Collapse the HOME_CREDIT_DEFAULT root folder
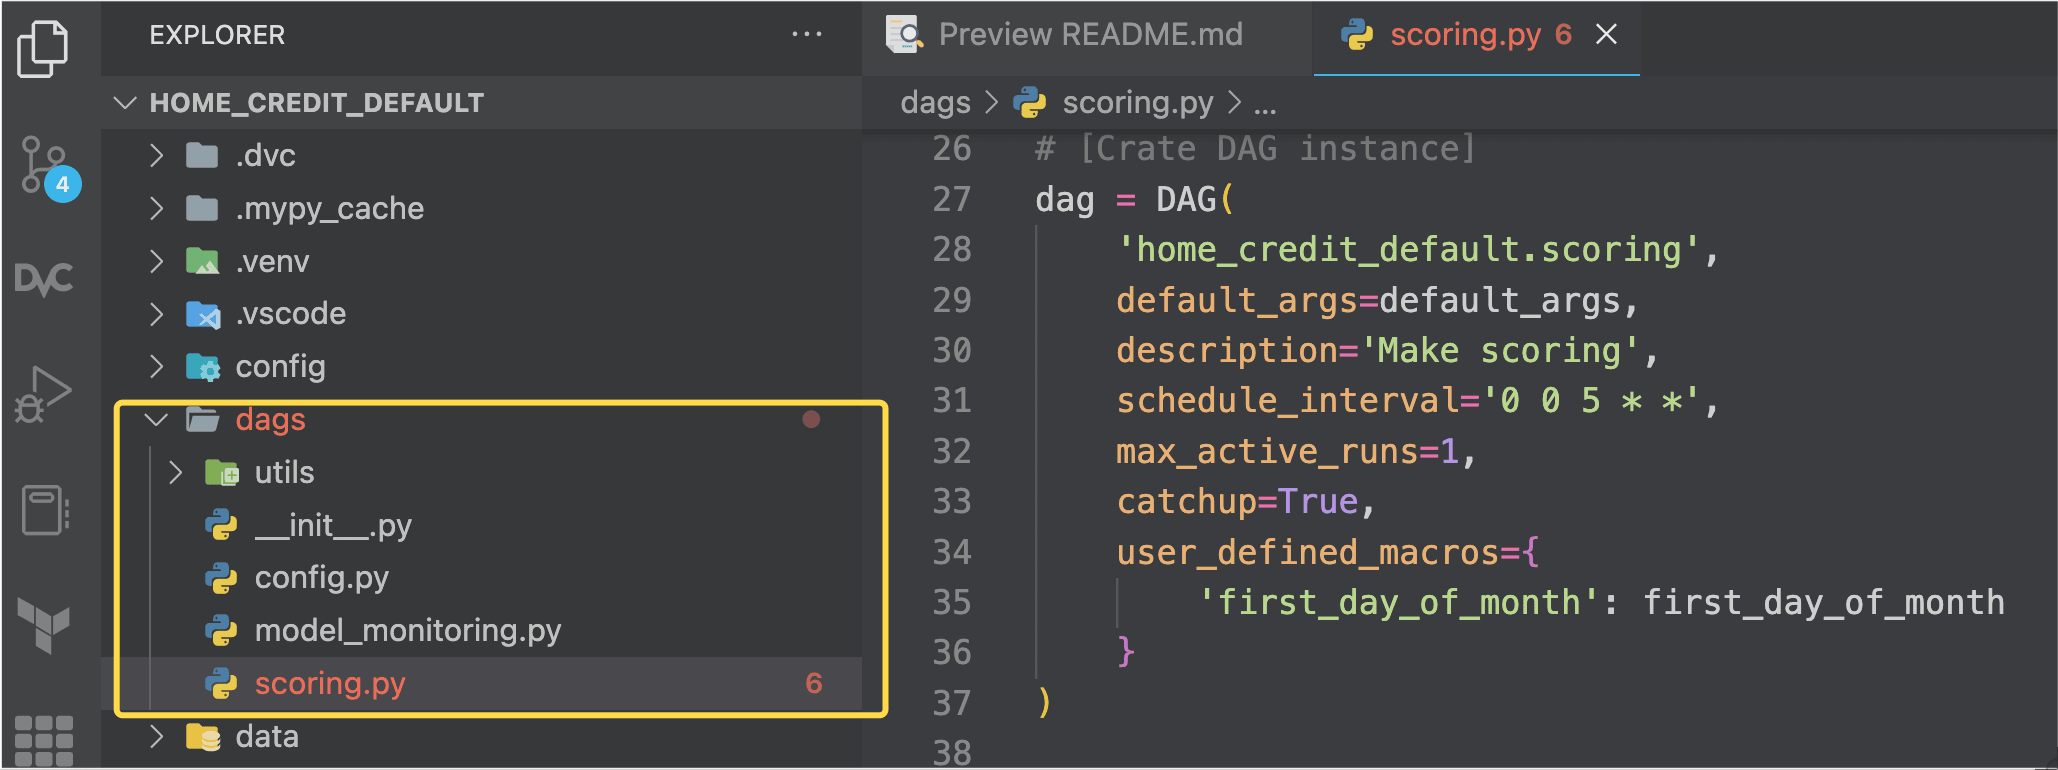 126,103
